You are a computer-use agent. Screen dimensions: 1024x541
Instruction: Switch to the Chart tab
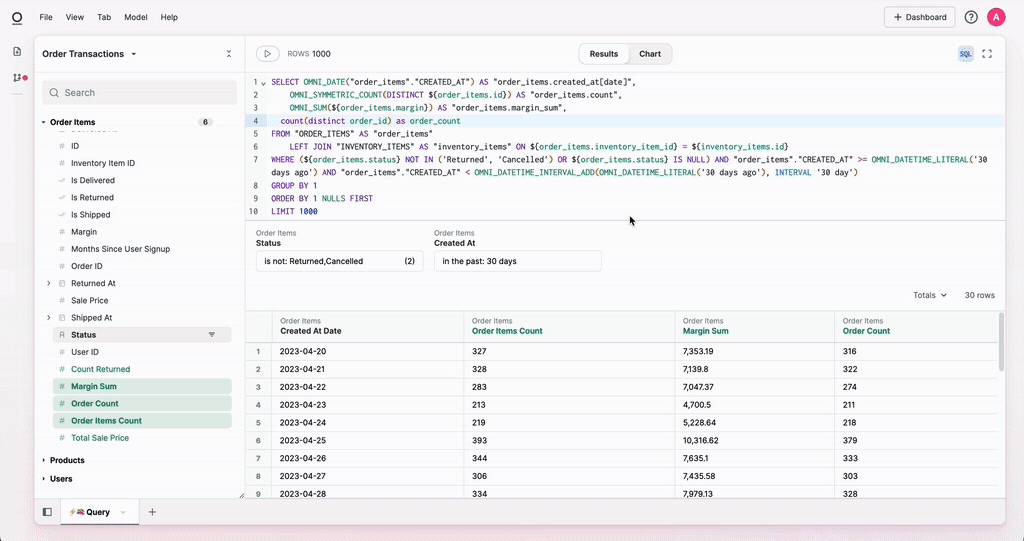(650, 54)
